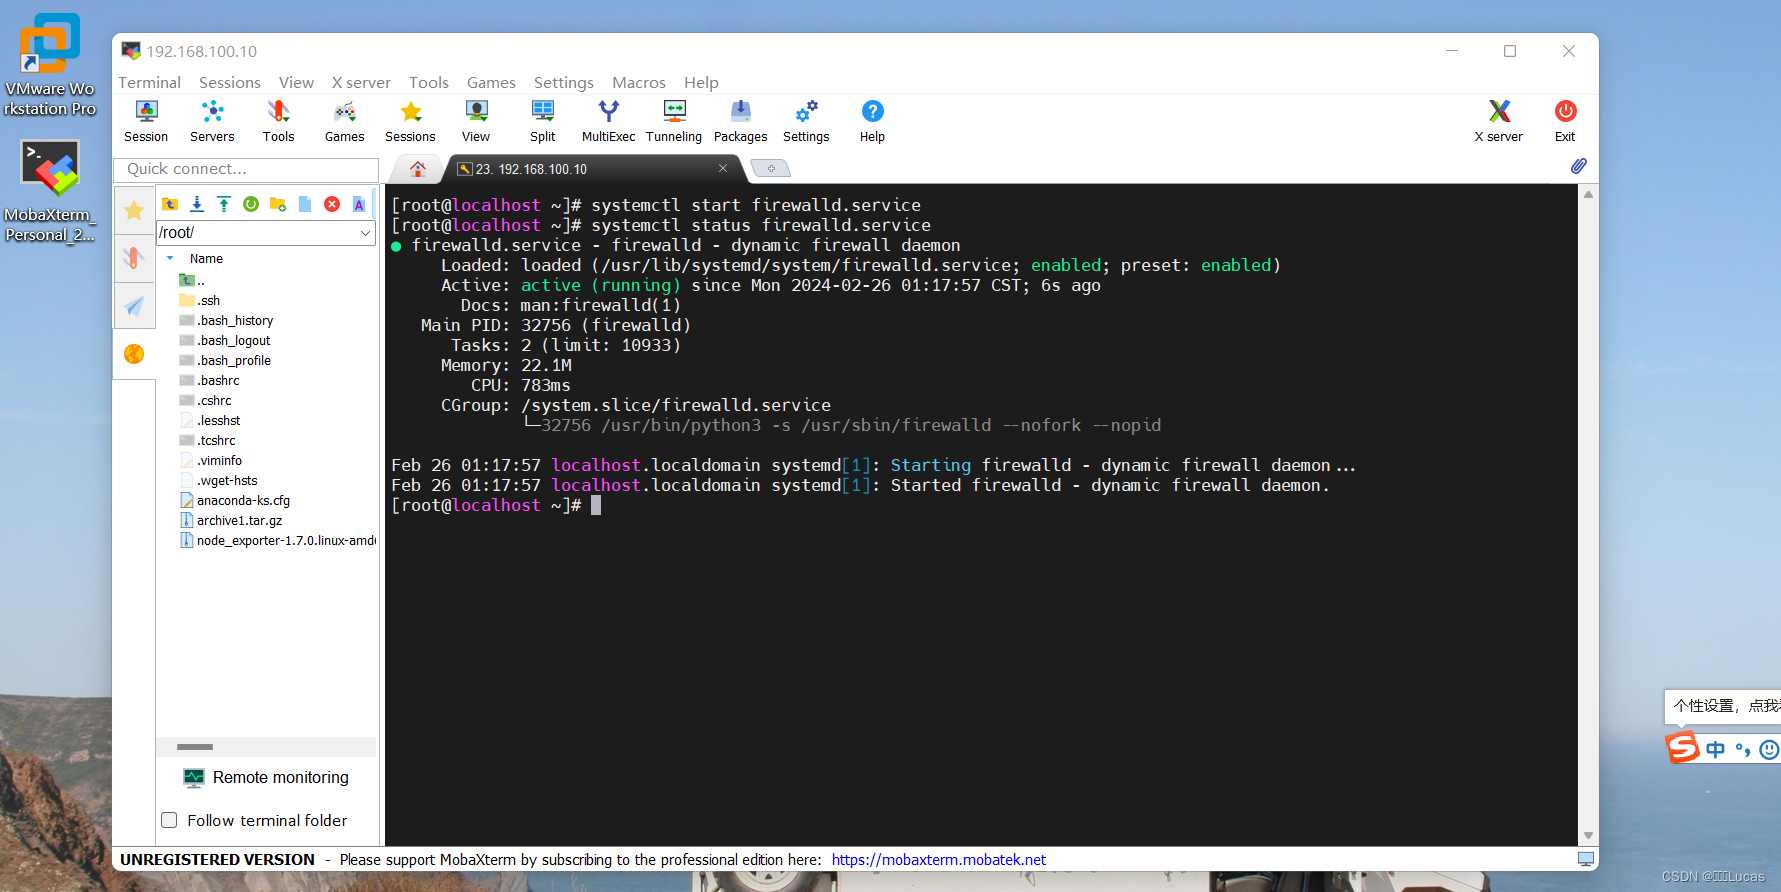
Task: Open the Tunneling toolbar icon
Action: tap(674, 121)
